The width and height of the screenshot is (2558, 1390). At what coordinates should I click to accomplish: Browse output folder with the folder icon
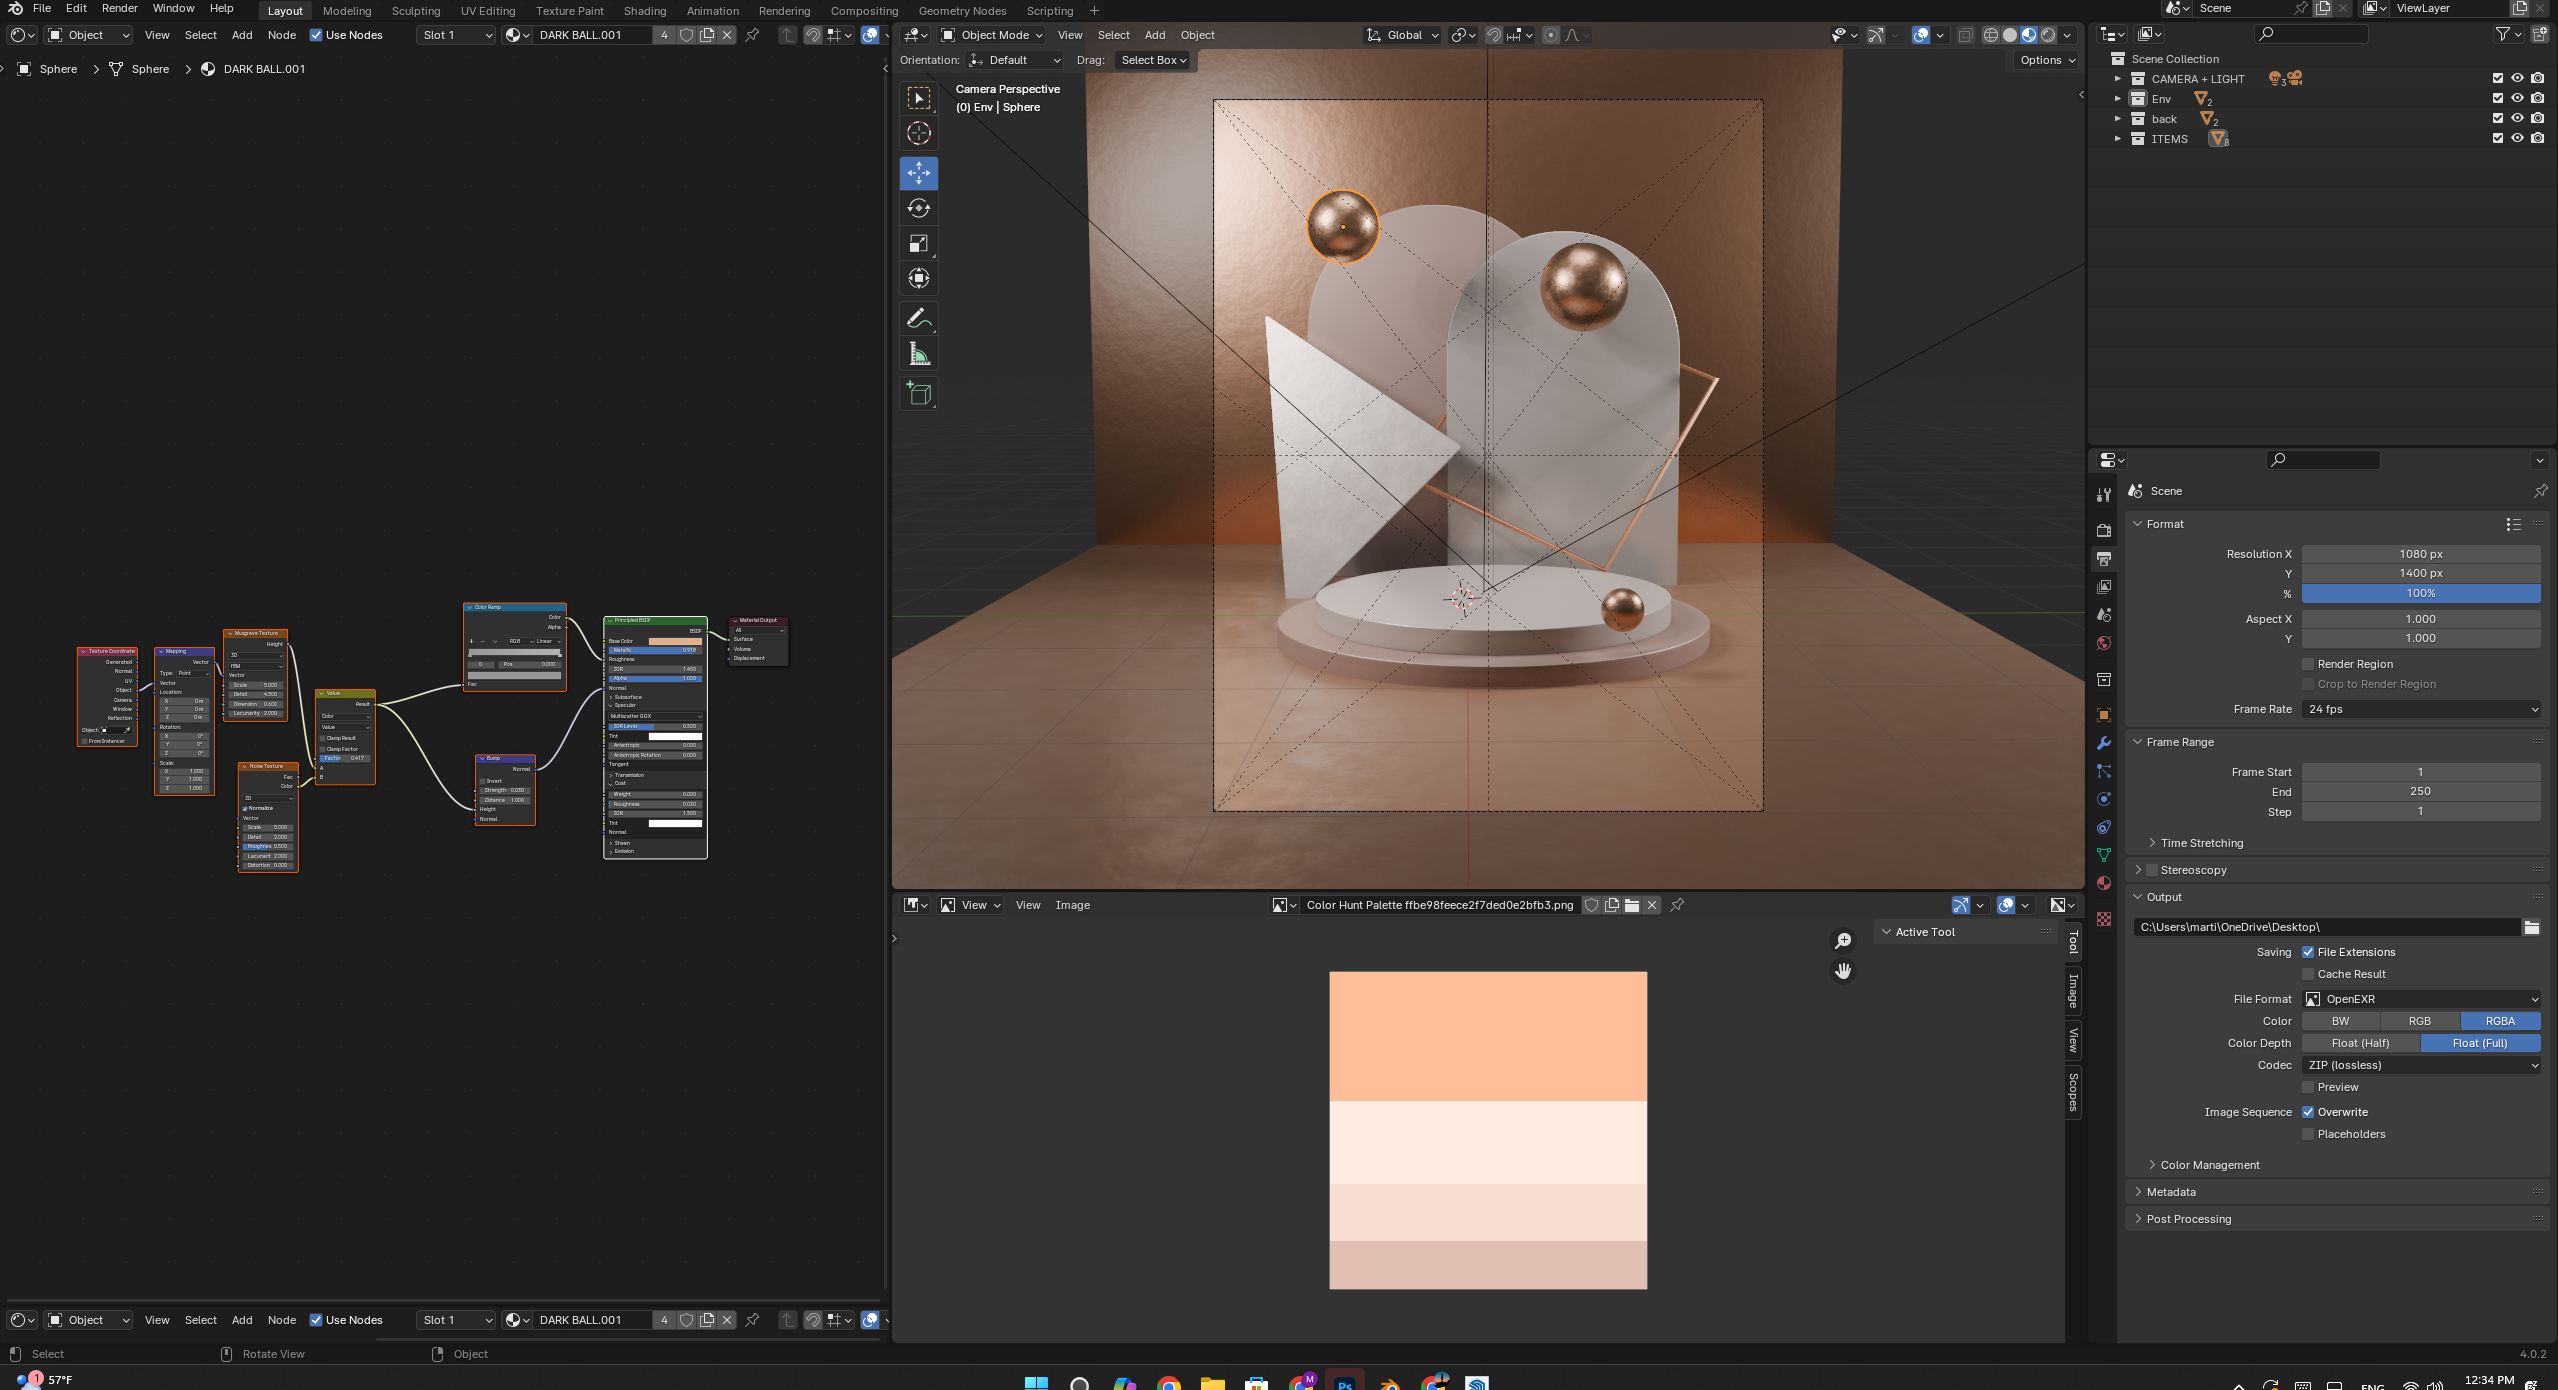click(2532, 927)
